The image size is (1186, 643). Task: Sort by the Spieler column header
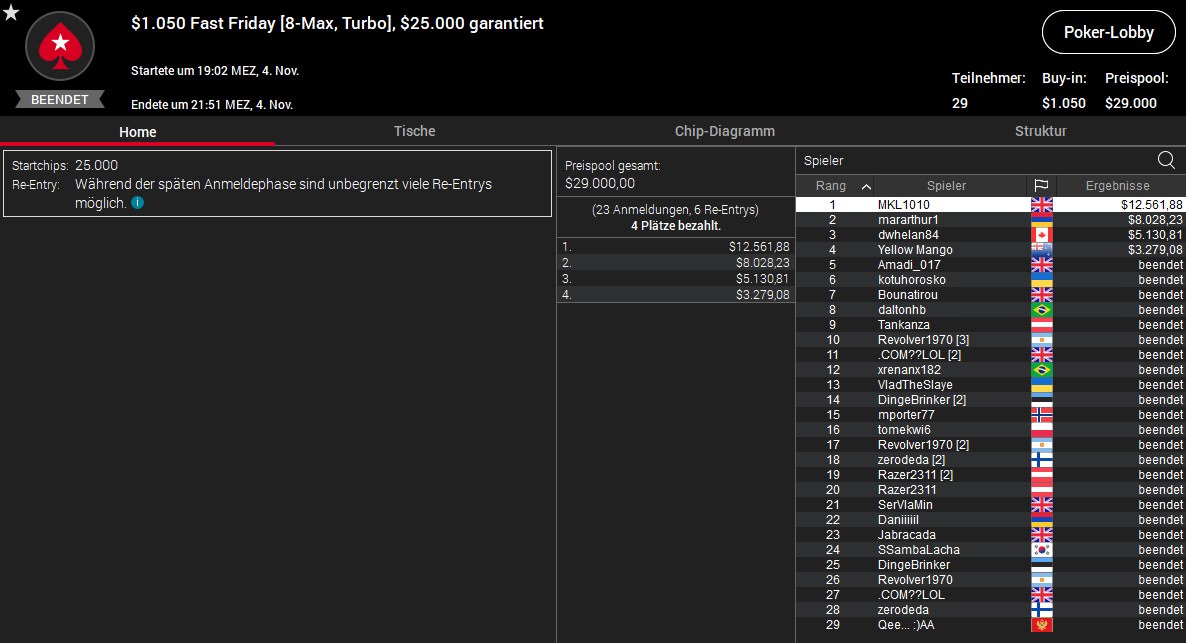[x=946, y=185]
